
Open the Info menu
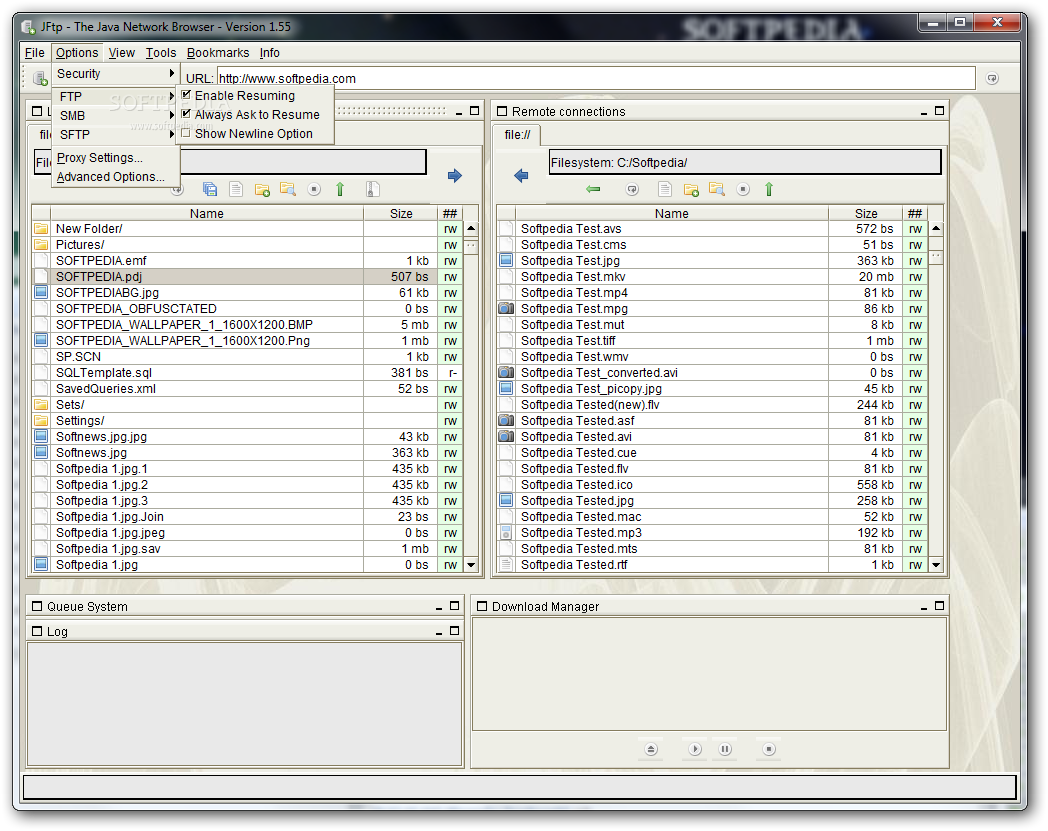[x=270, y=53]
